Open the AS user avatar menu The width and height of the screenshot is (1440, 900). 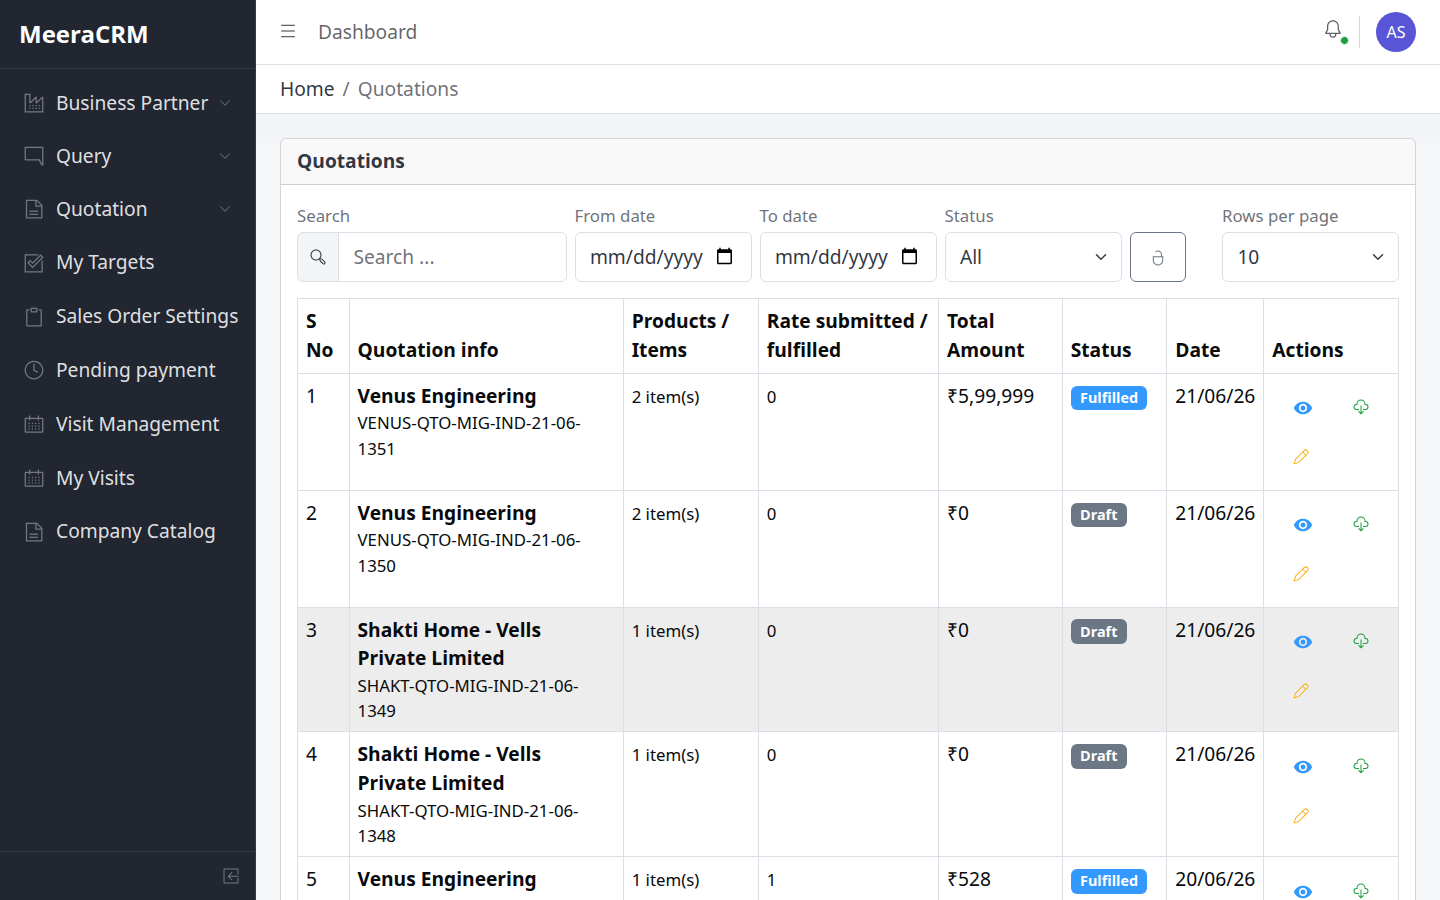[x=1396, y=32]
